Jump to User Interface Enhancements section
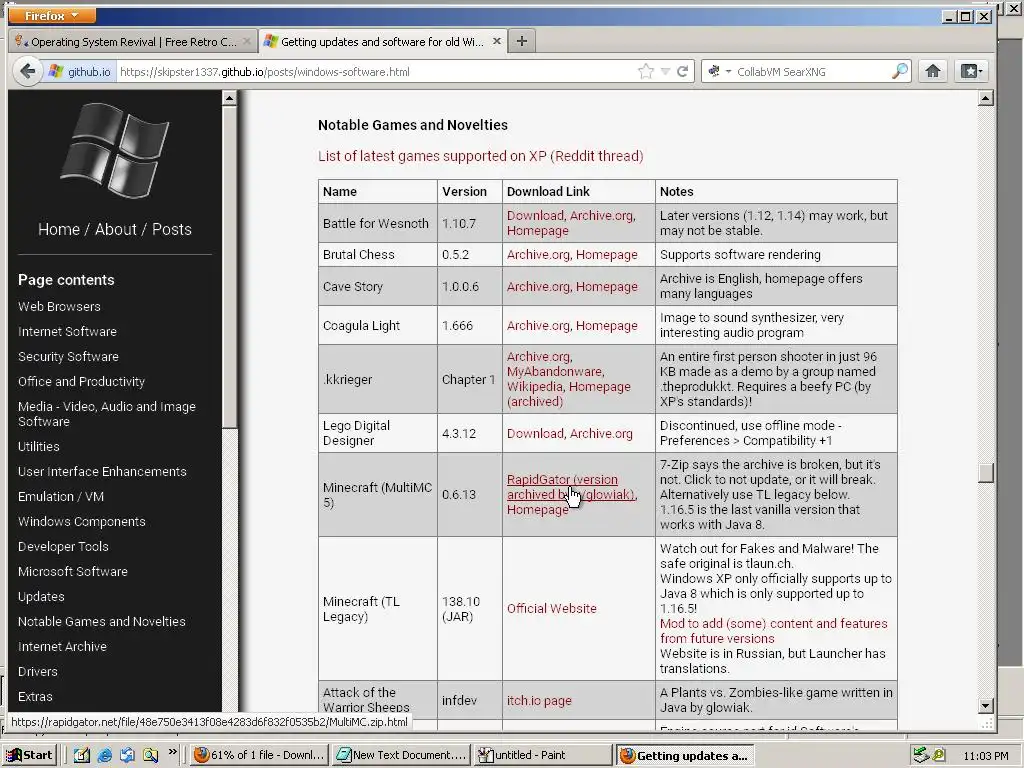The width and height of the screenshot is (1024, 768). [102, 472]
